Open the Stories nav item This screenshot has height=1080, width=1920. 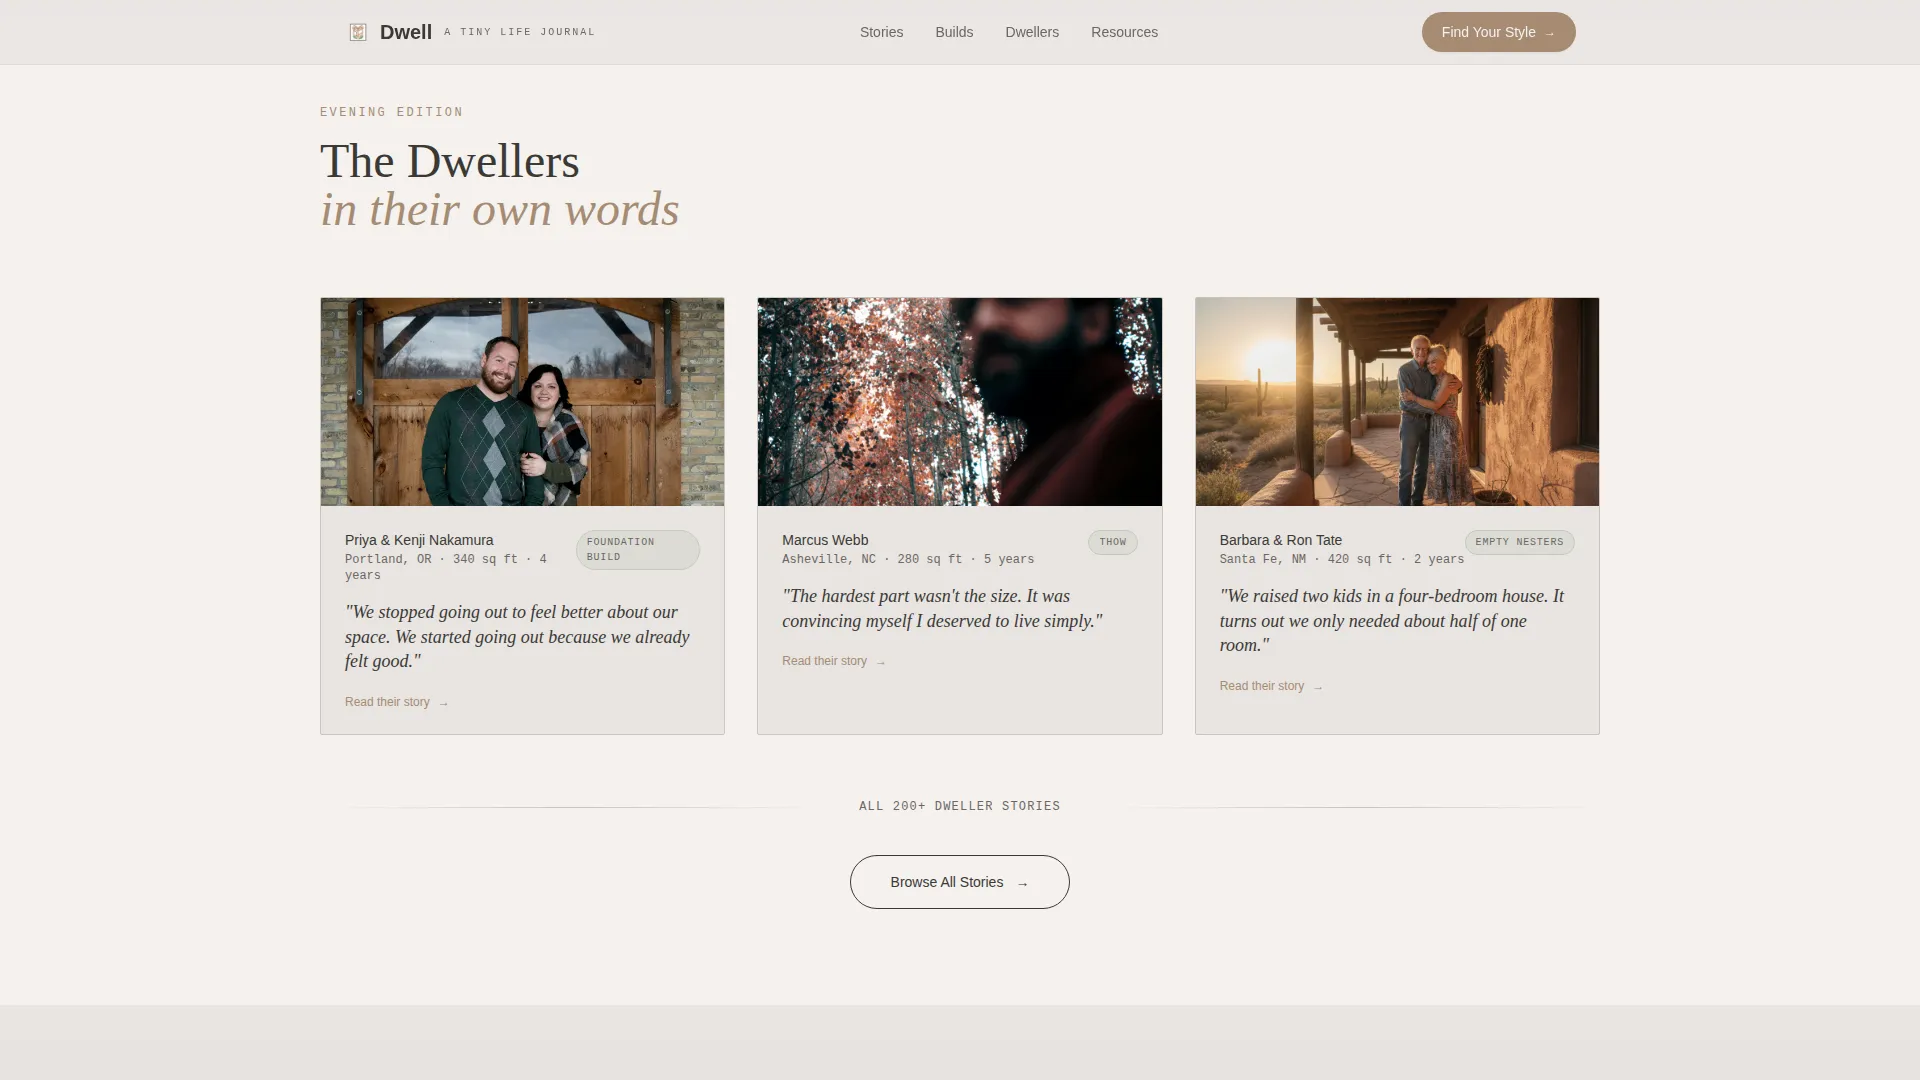881,32
